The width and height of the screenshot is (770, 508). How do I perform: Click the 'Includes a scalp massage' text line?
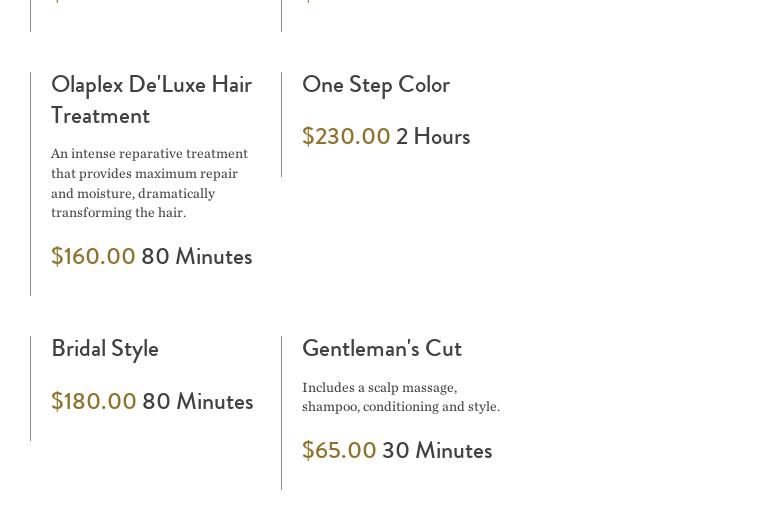tap(379, 387)
